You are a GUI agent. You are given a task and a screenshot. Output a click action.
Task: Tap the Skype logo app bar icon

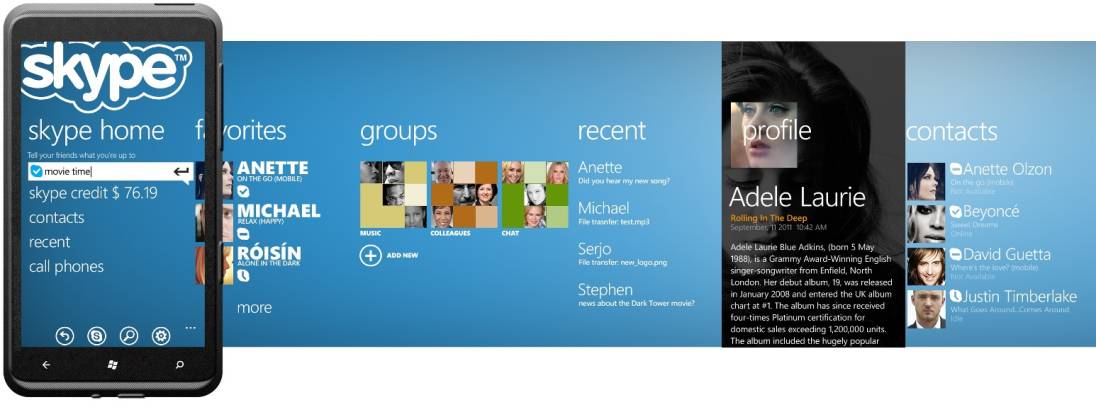point(96,336)
